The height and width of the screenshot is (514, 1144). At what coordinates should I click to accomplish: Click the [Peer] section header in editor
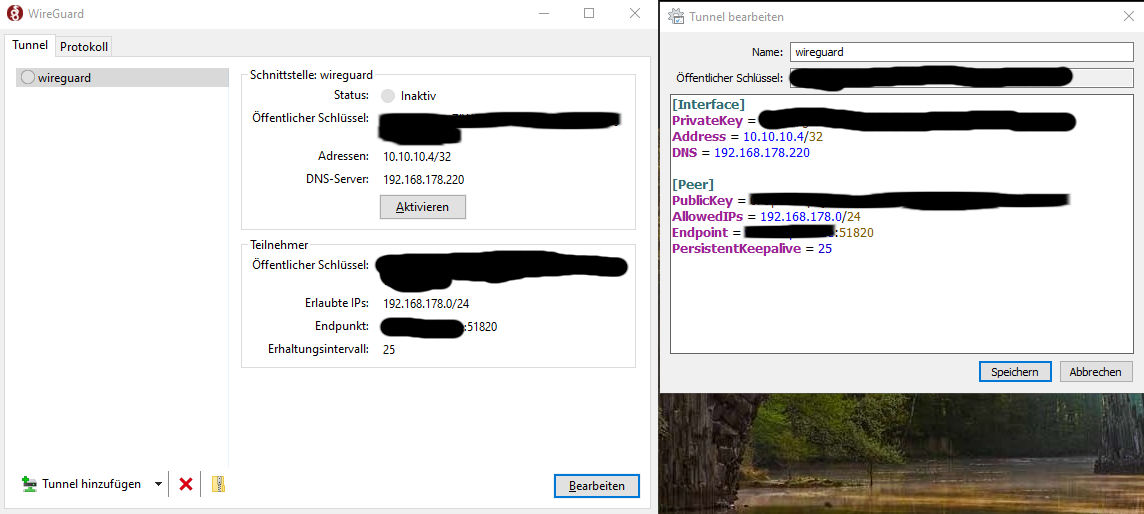pyautogui.click(x=692, y=184)
